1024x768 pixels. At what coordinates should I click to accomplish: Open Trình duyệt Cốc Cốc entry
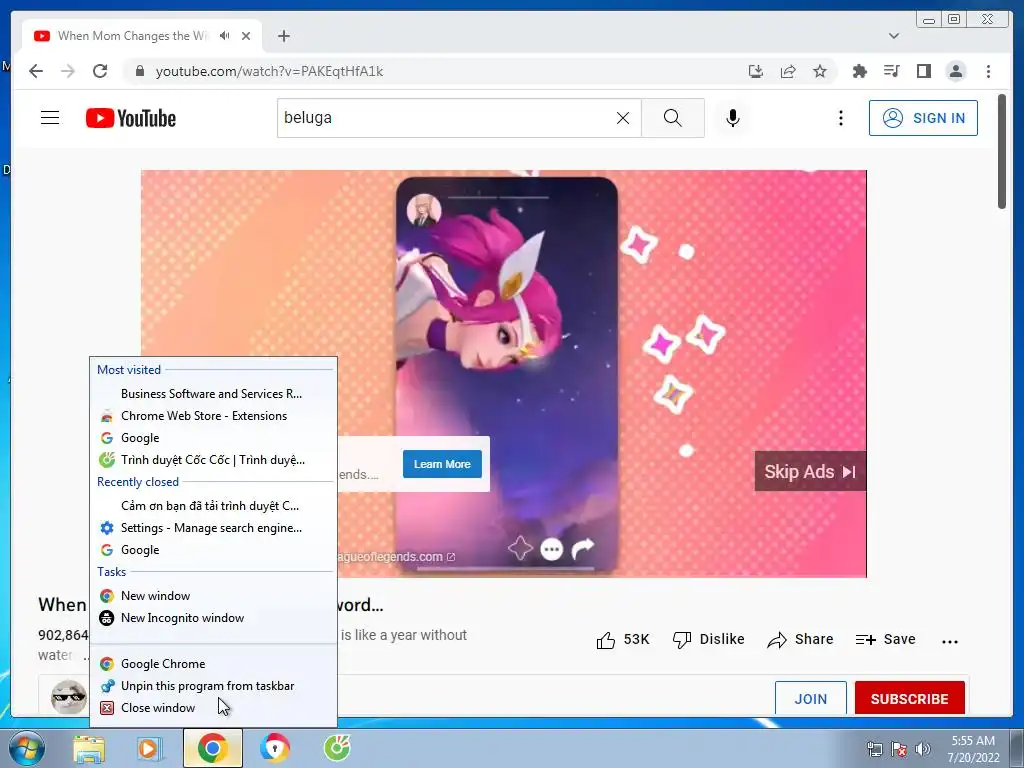click(x=214, y=460)
